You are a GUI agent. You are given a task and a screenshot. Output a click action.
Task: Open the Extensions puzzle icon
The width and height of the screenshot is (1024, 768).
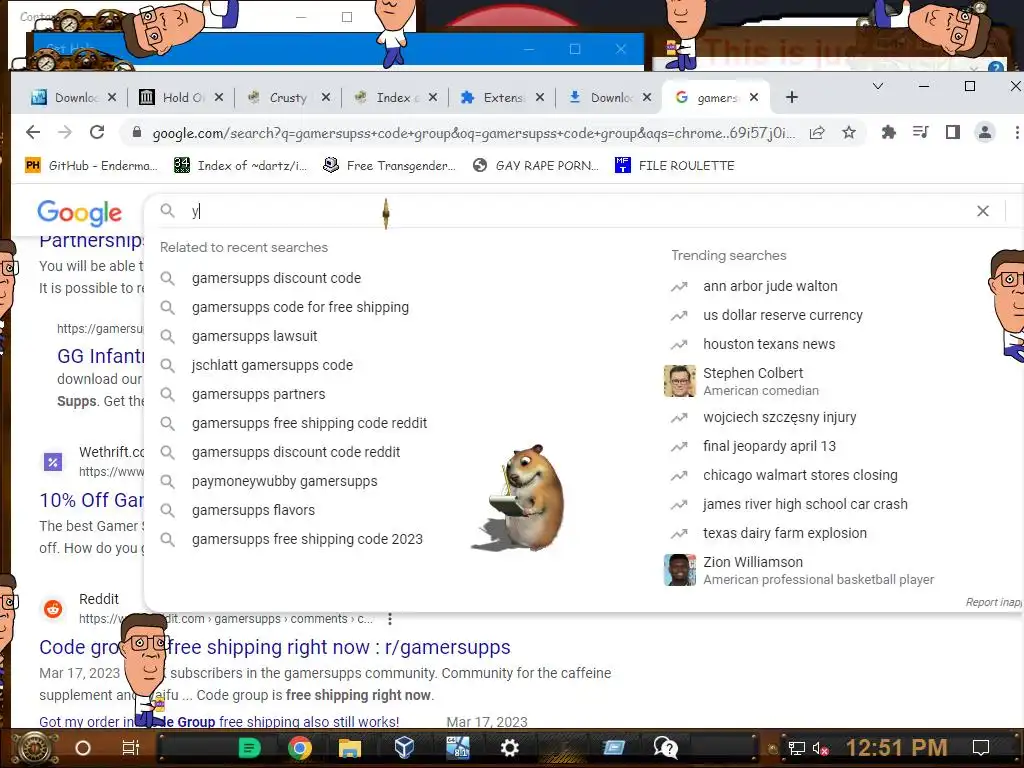pos(888,133)
